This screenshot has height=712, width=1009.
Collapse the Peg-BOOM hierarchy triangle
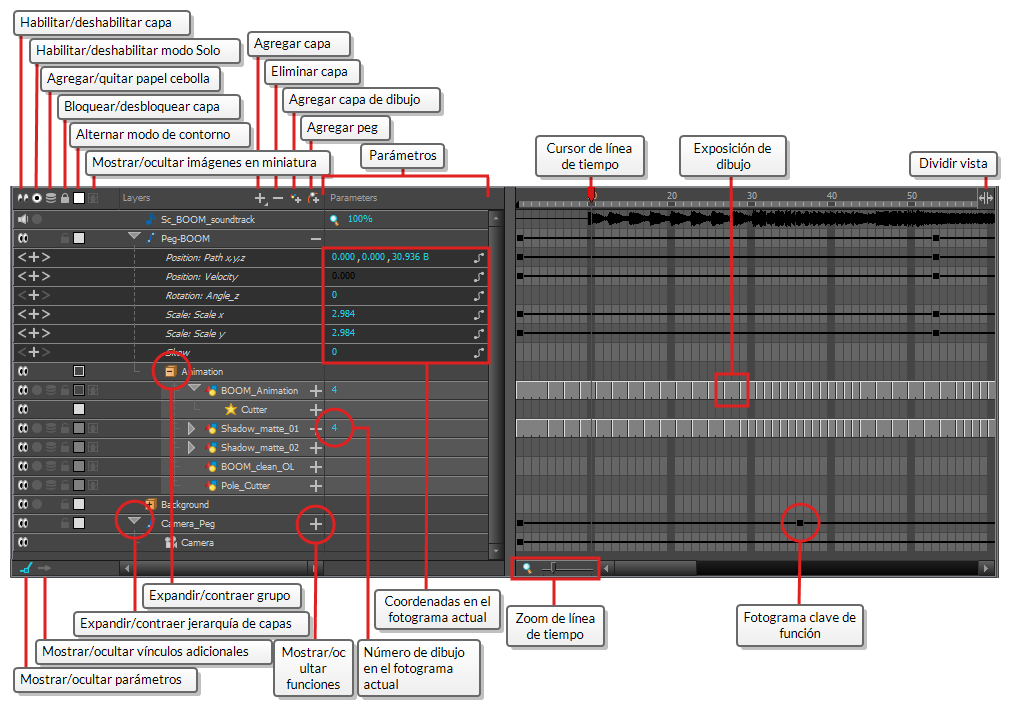[x=134, y=236]
